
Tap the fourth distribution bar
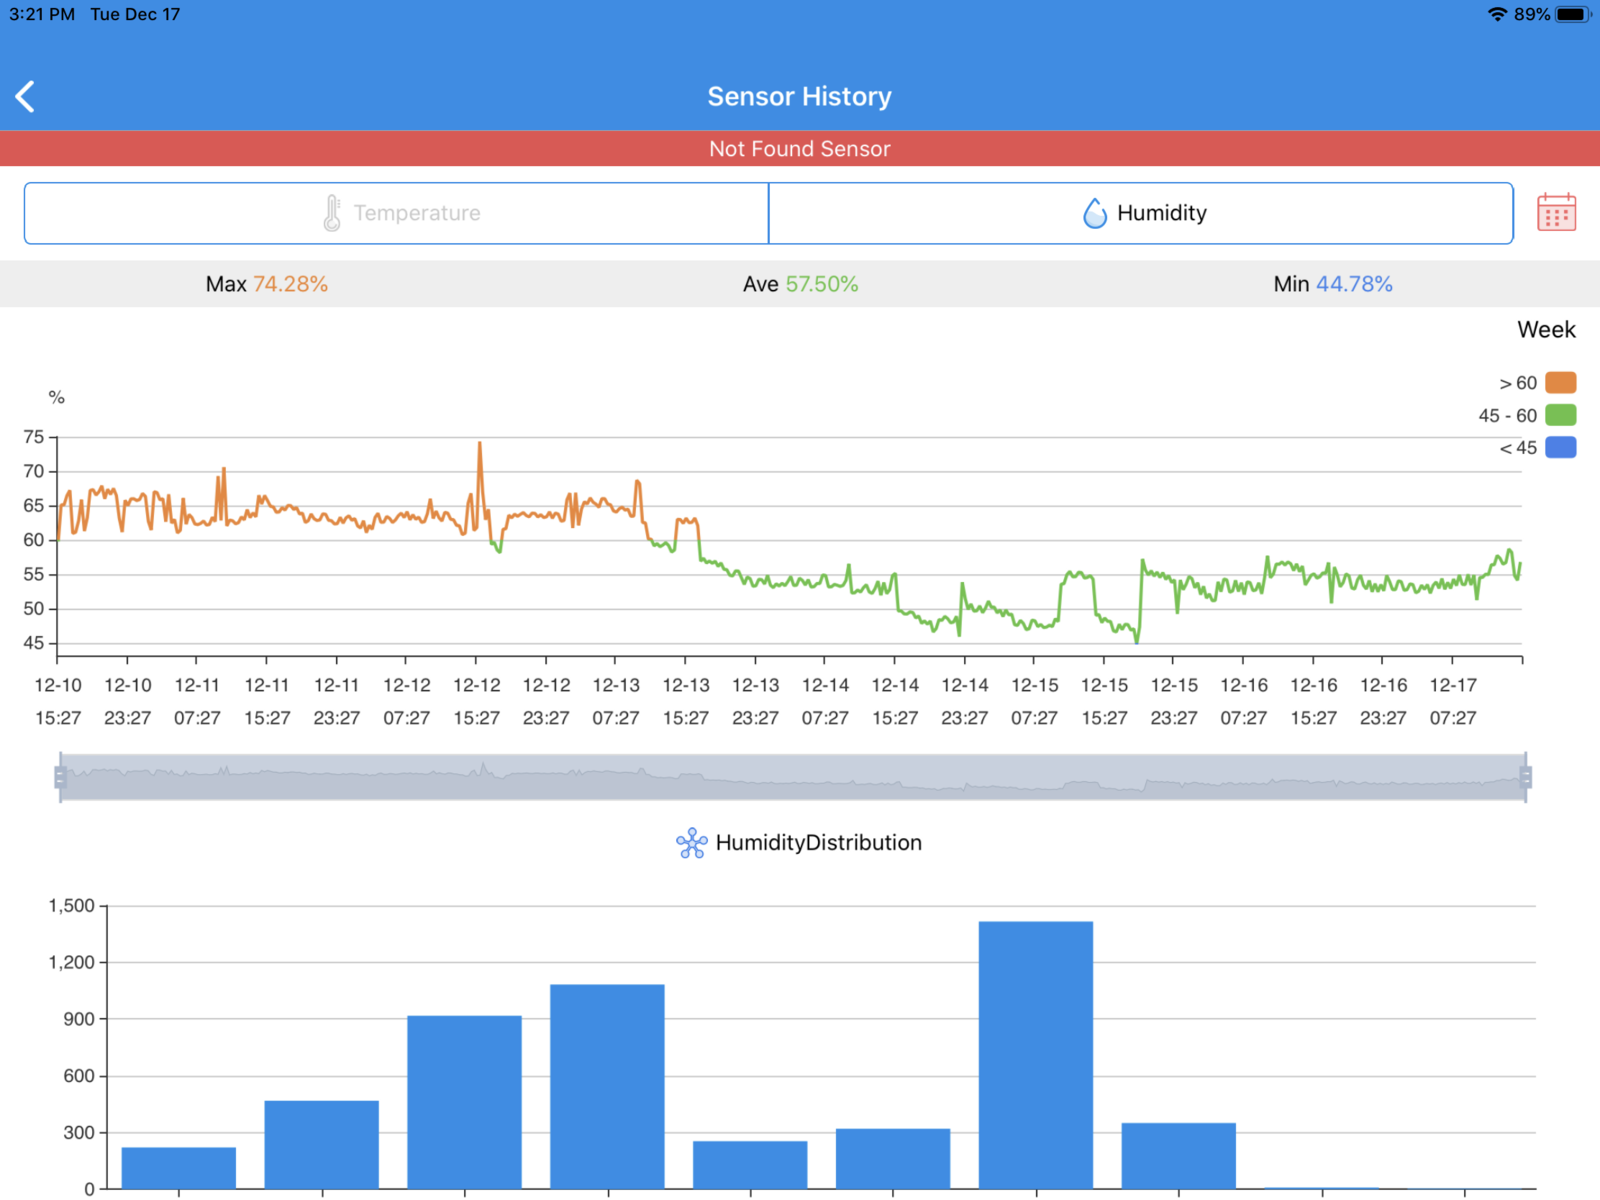pos(607,1087)
